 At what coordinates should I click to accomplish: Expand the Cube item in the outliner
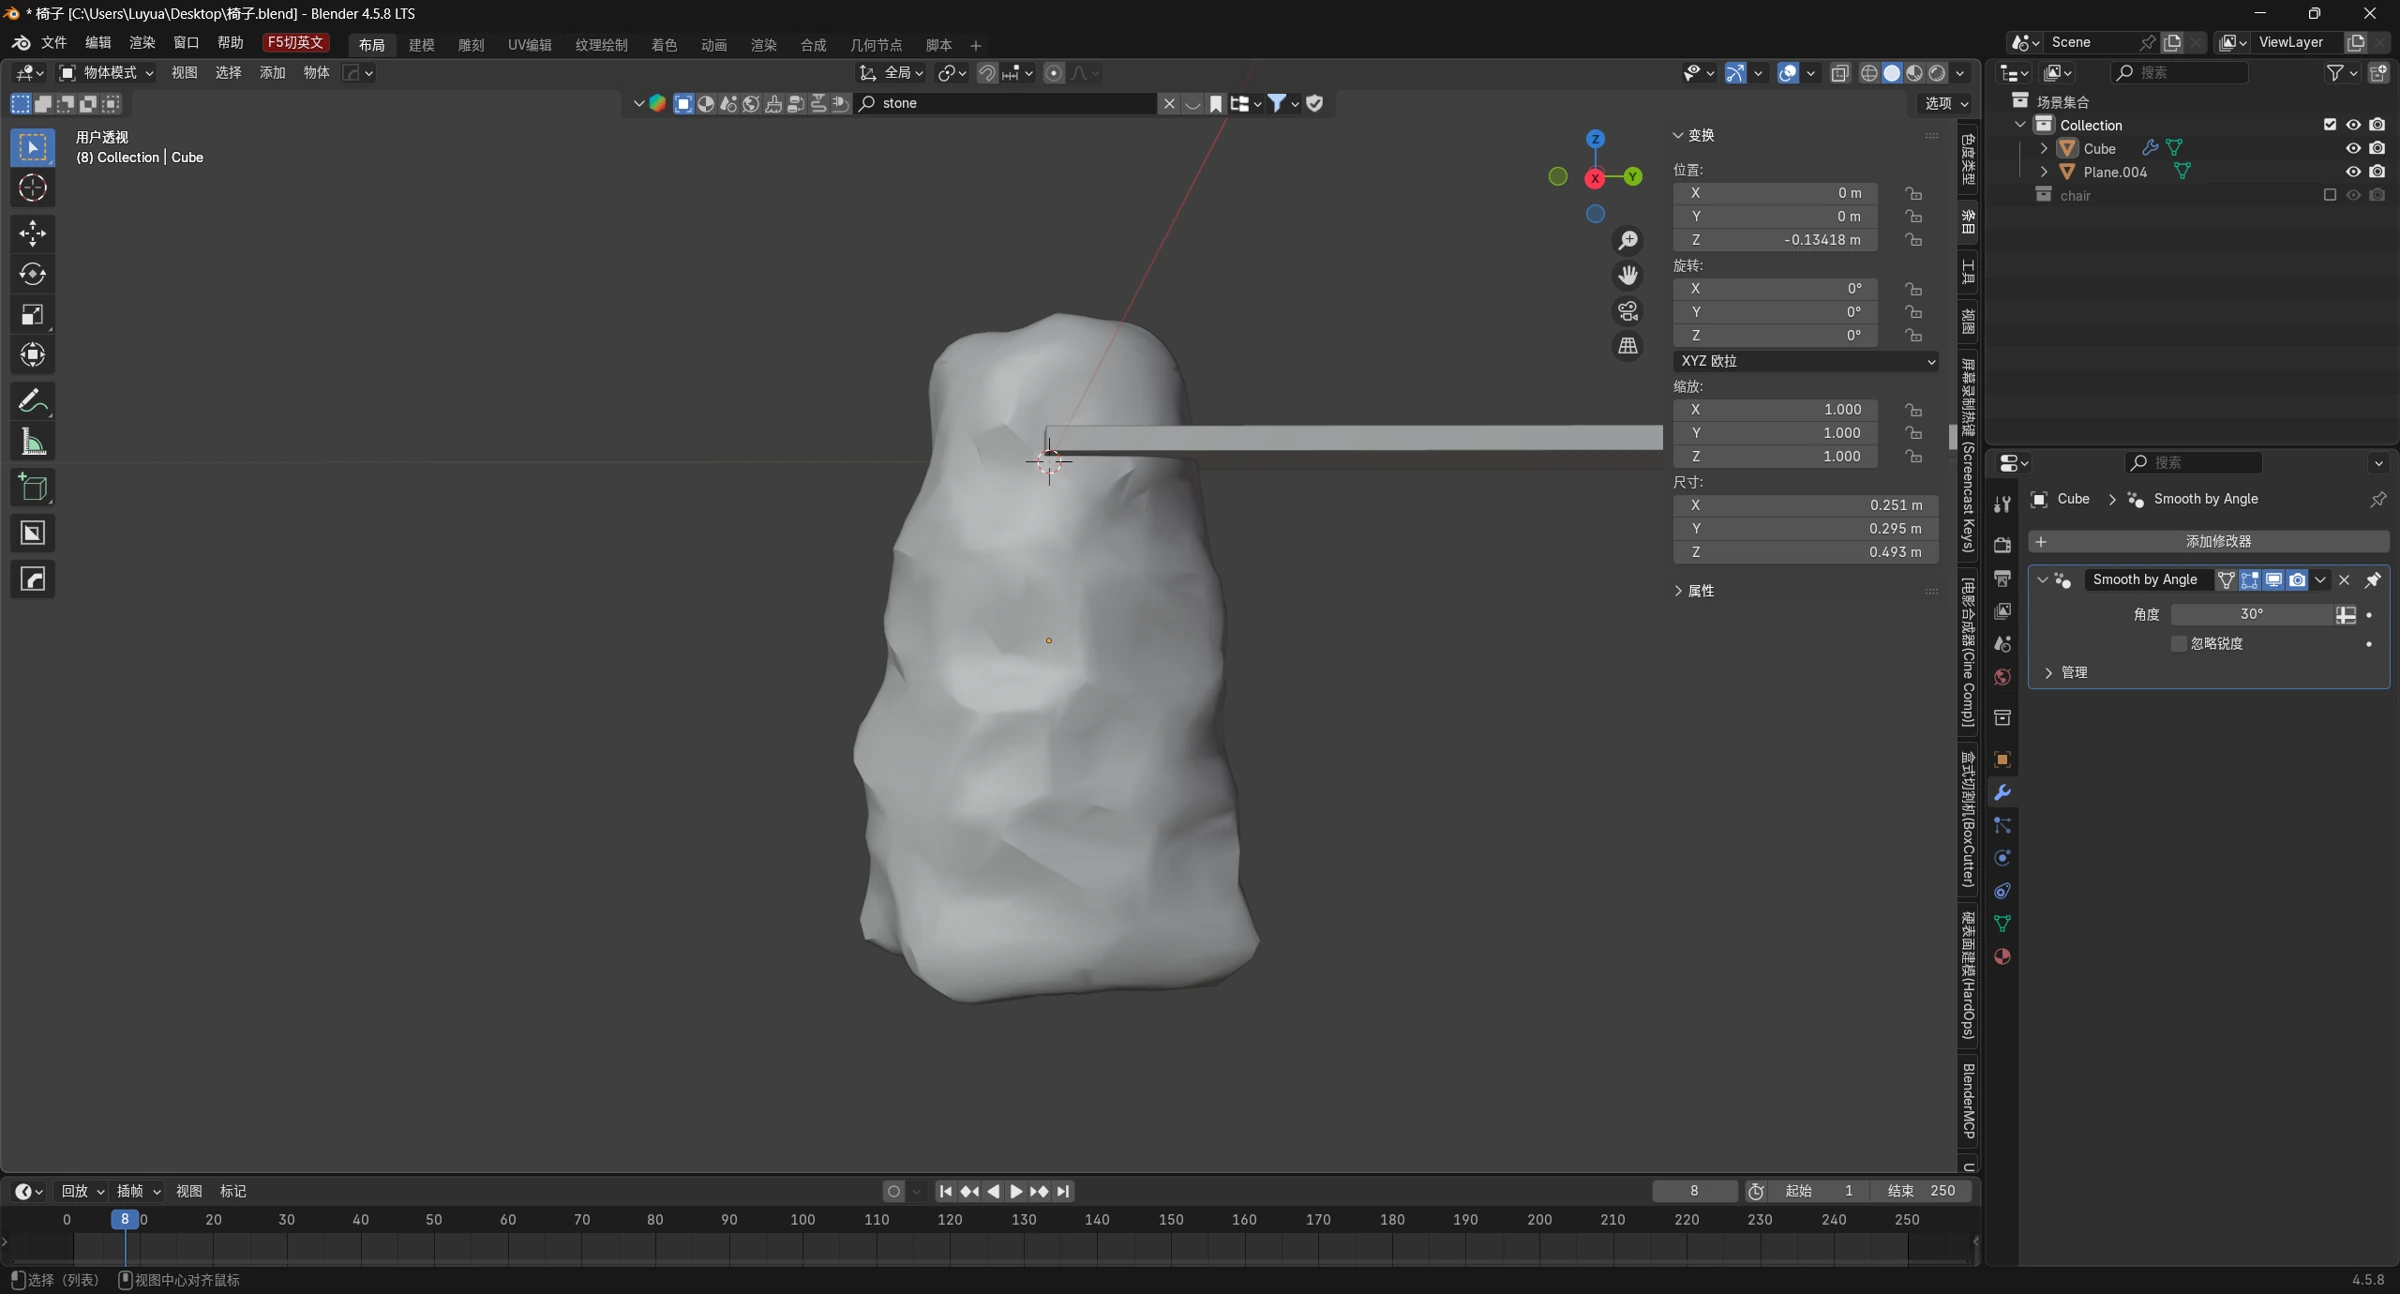2043,148
